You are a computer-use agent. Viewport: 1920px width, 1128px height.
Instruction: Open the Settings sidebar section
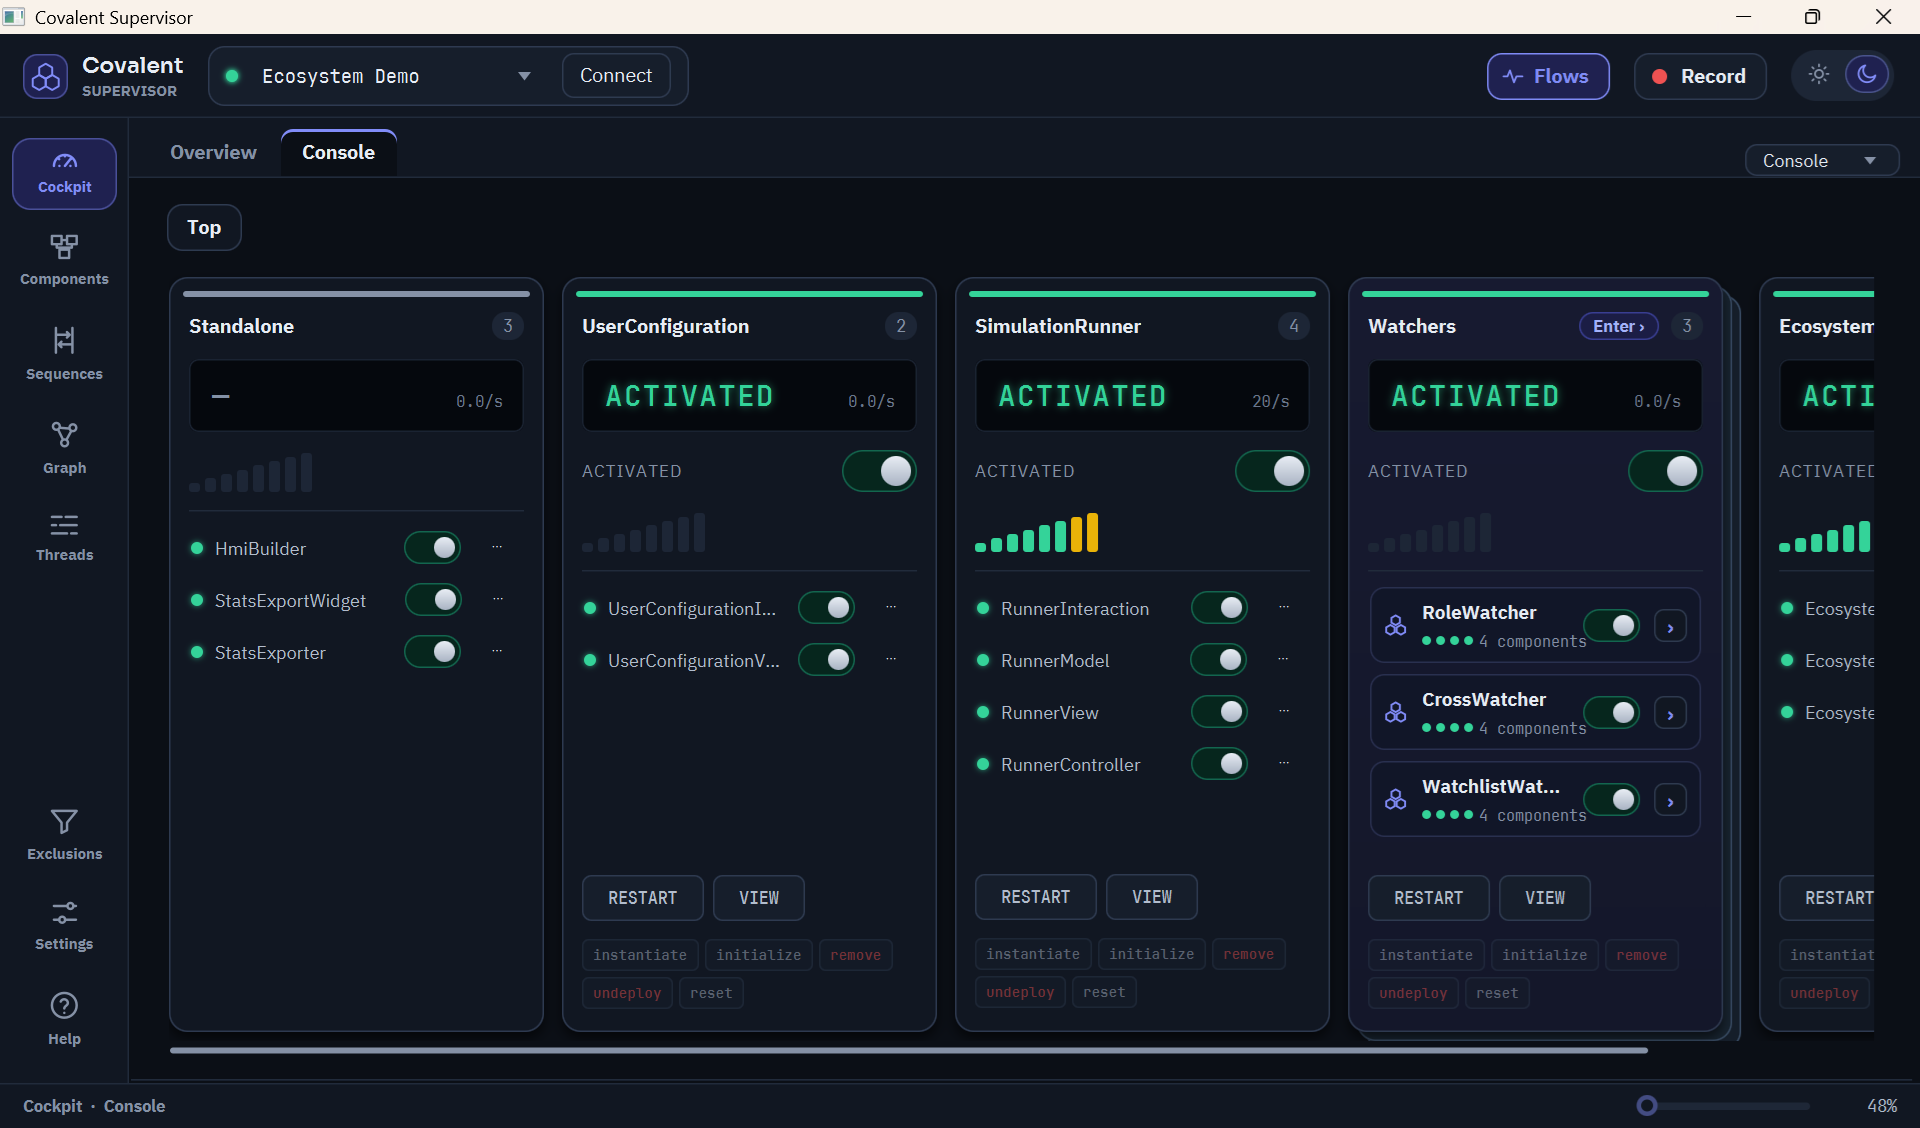(x=64, y=926)
